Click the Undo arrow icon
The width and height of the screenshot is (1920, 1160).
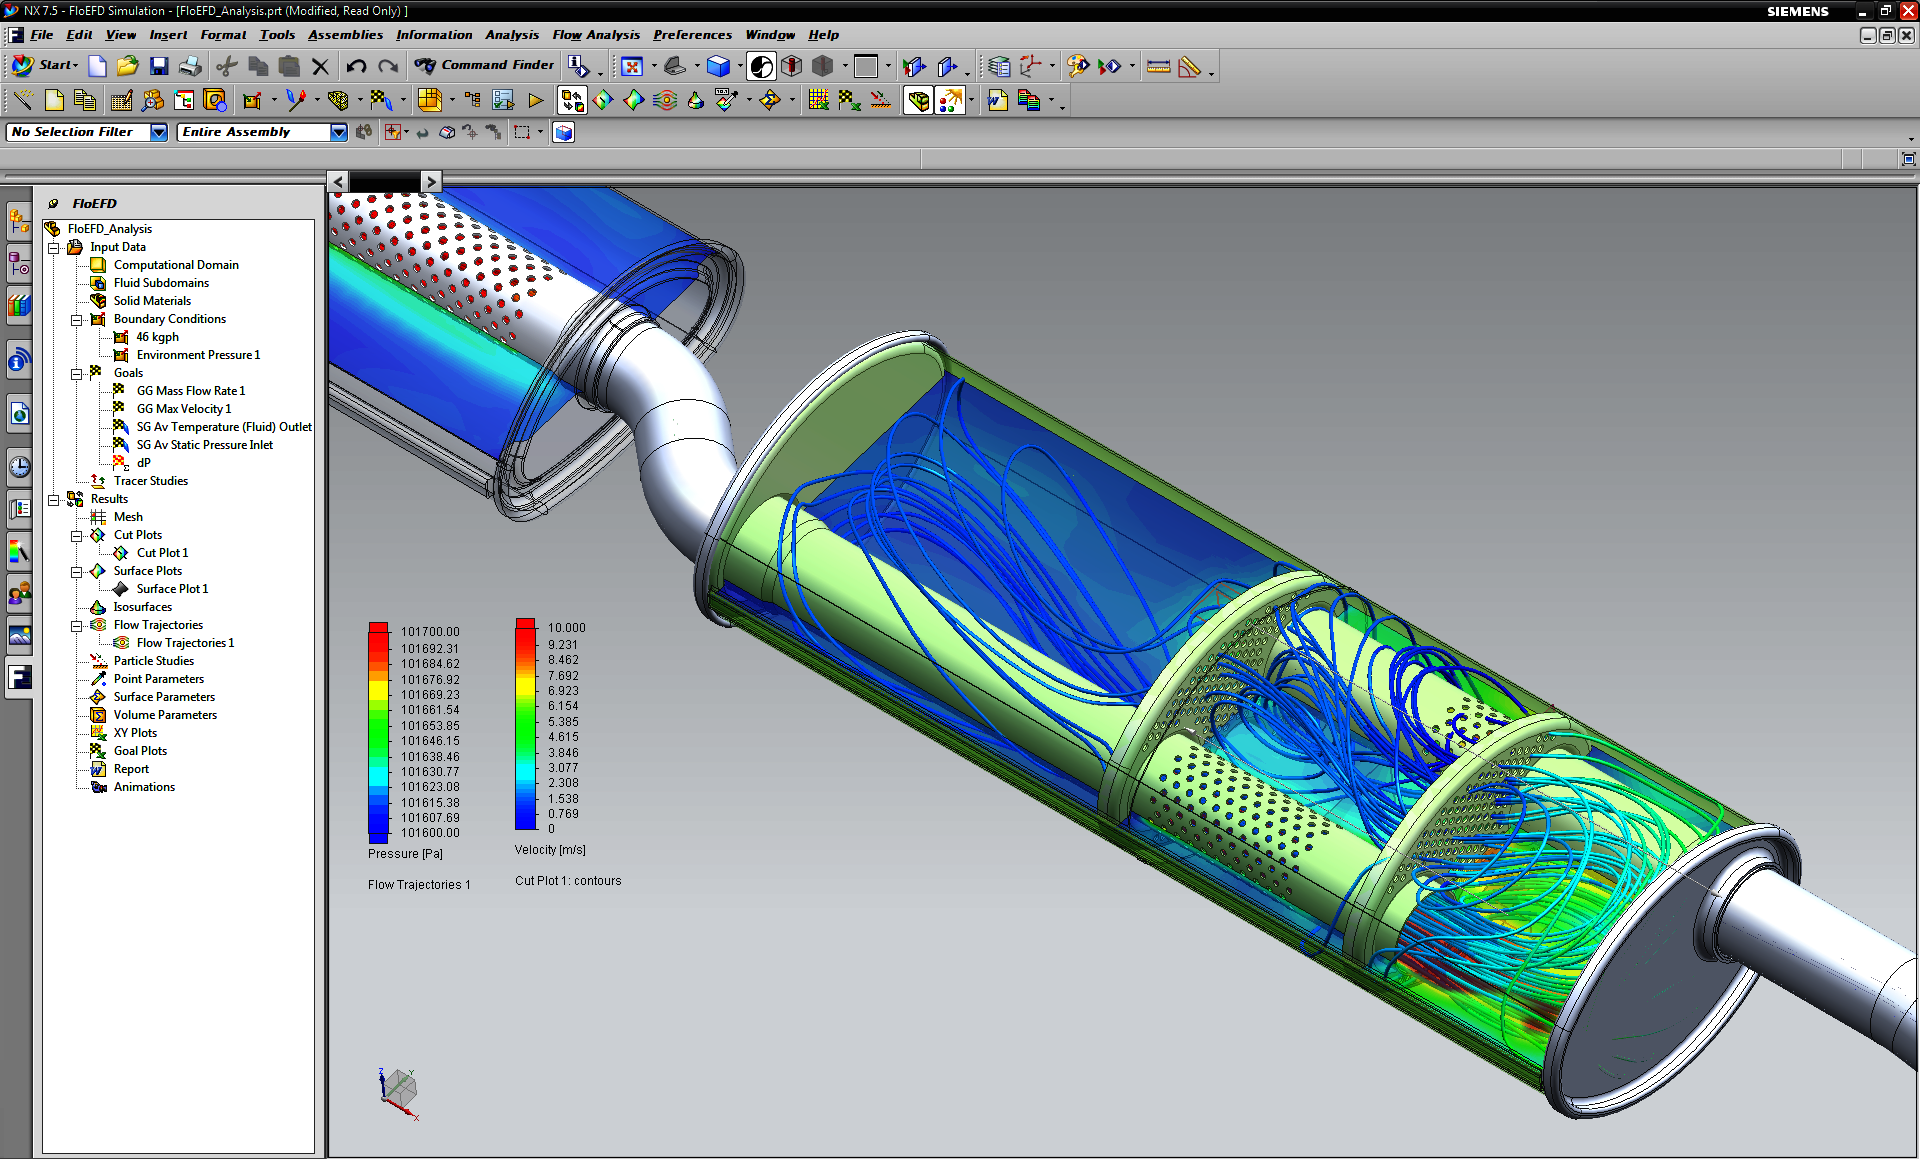tap(356, 66)
